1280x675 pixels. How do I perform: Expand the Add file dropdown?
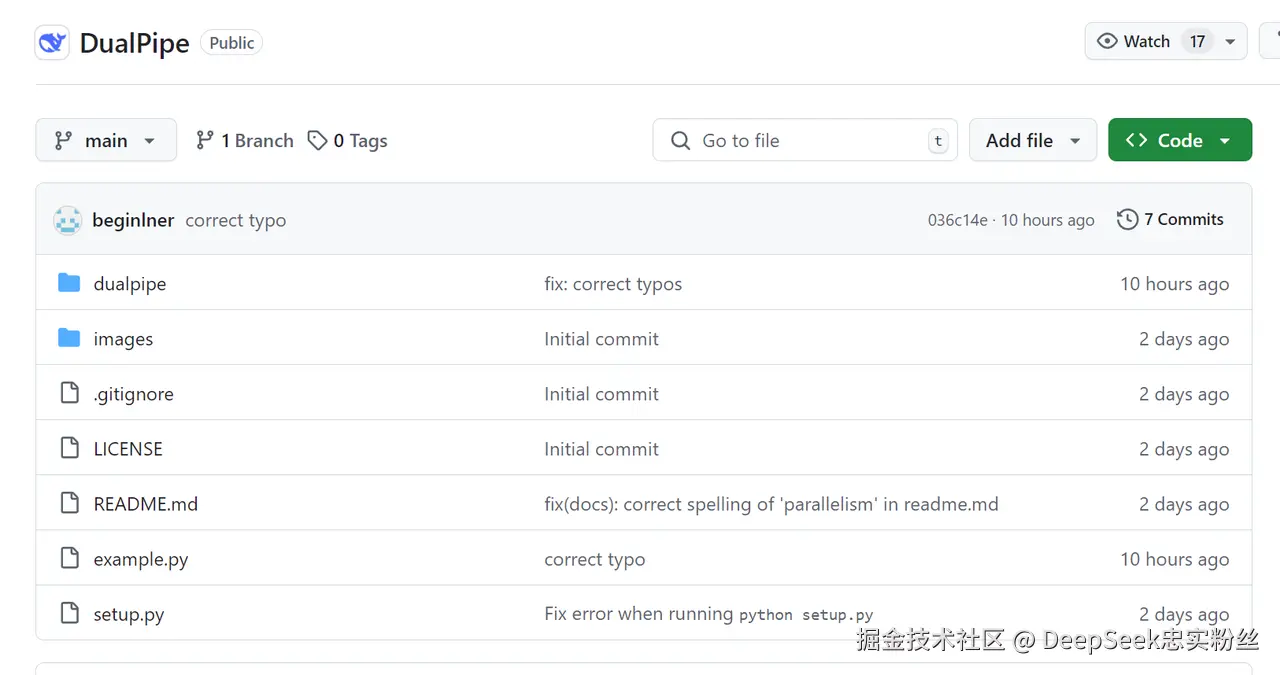pos(1032,140)
